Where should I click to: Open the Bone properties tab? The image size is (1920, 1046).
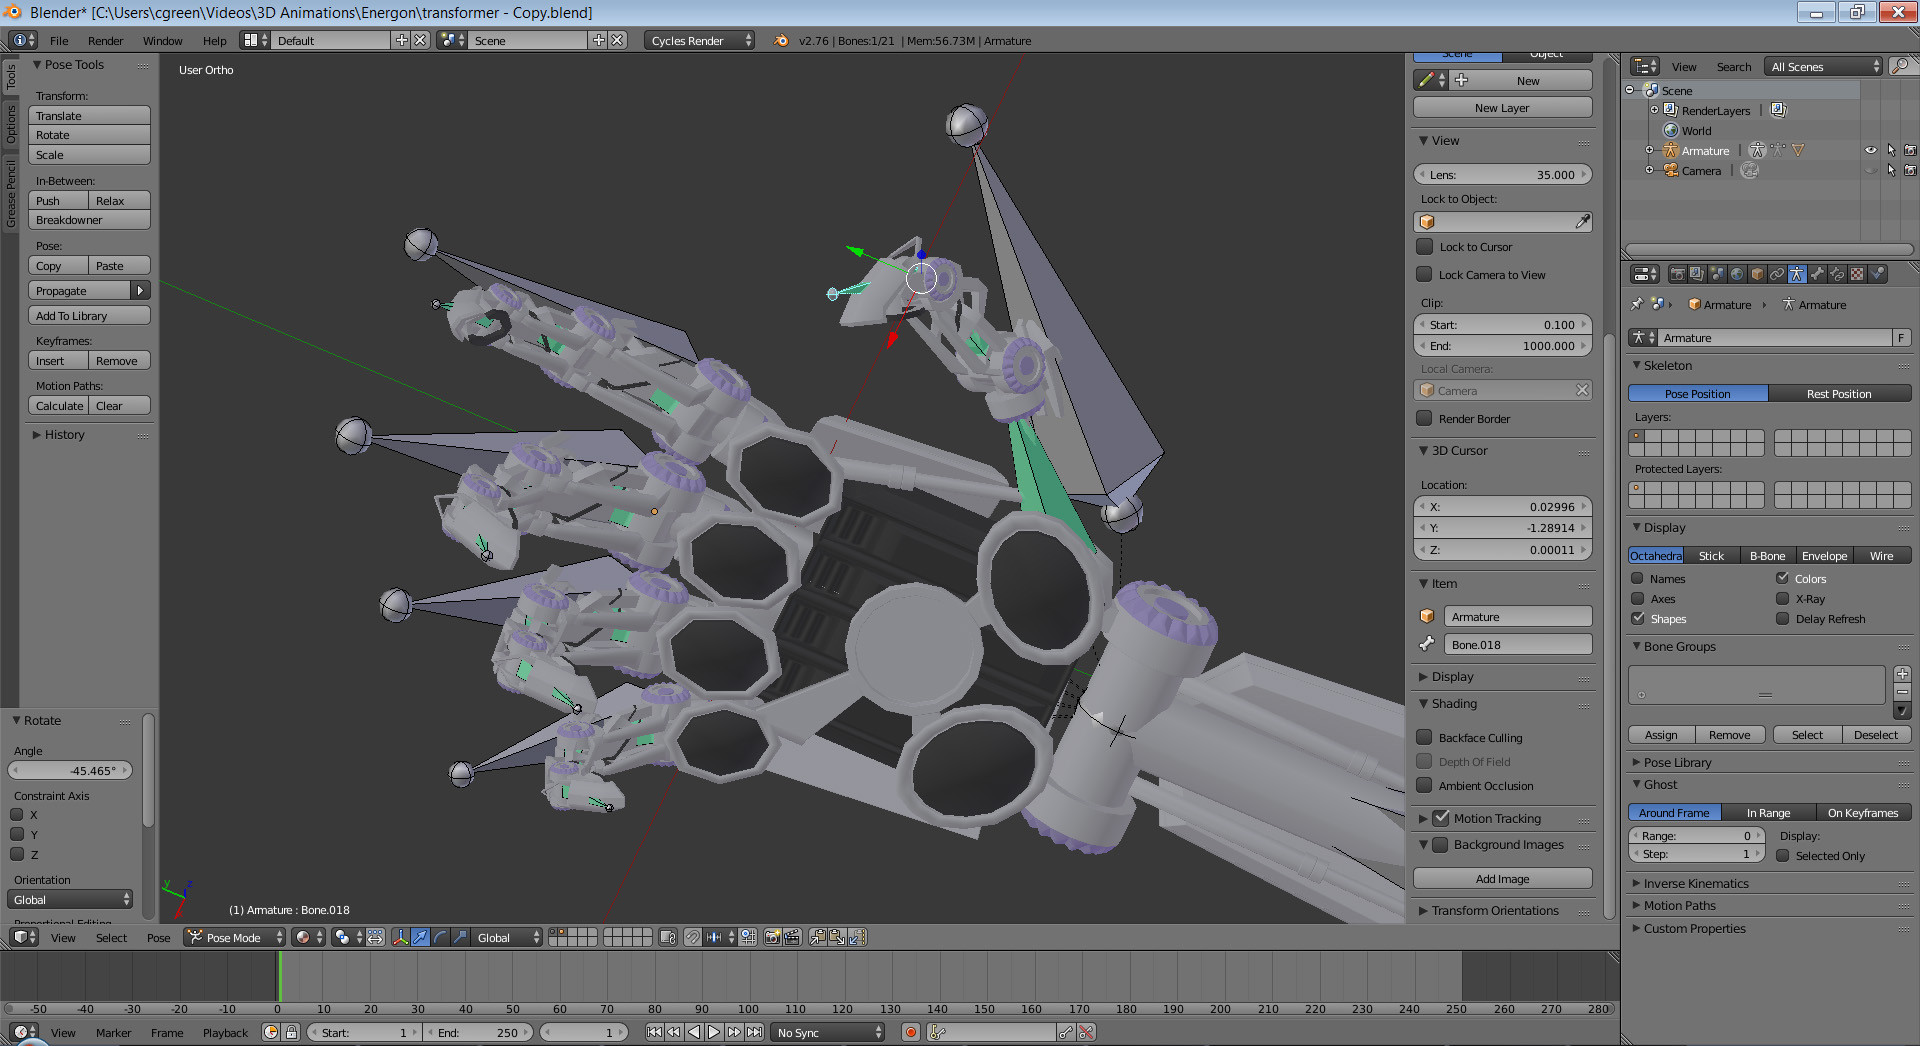(1817, 274)
